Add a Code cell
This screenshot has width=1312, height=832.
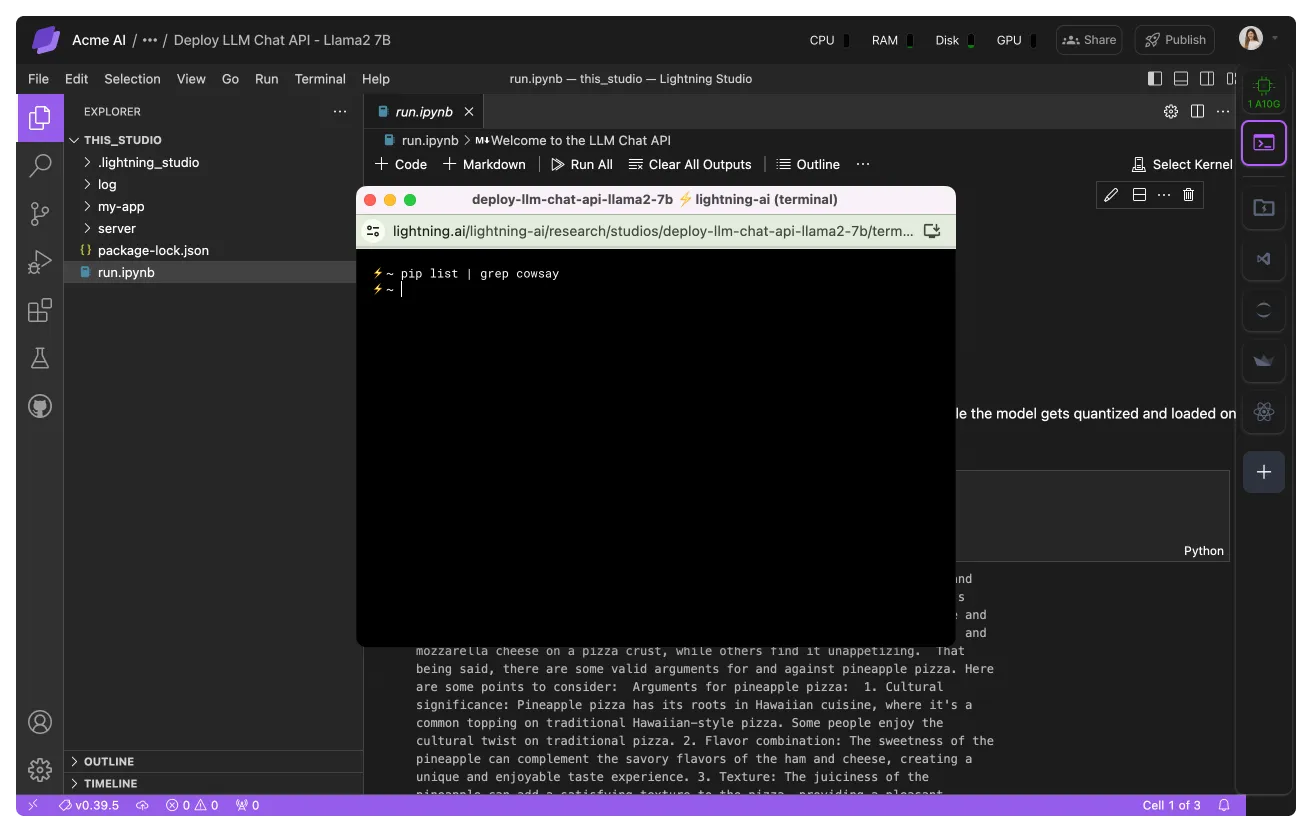(401, 164)
